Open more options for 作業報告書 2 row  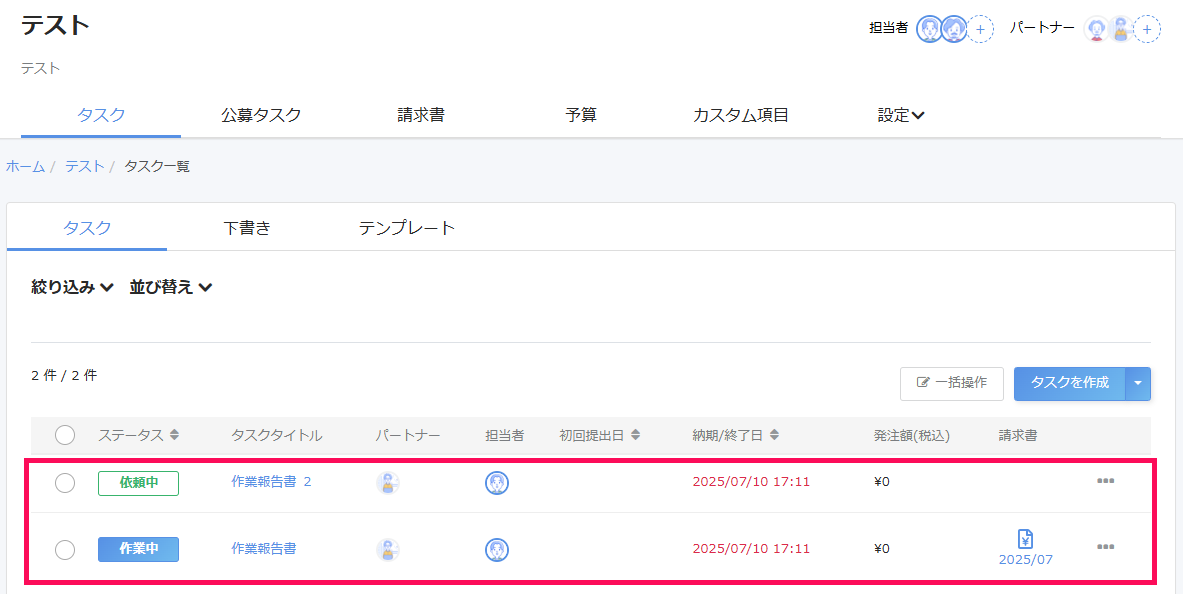[x=1105, y=482]
